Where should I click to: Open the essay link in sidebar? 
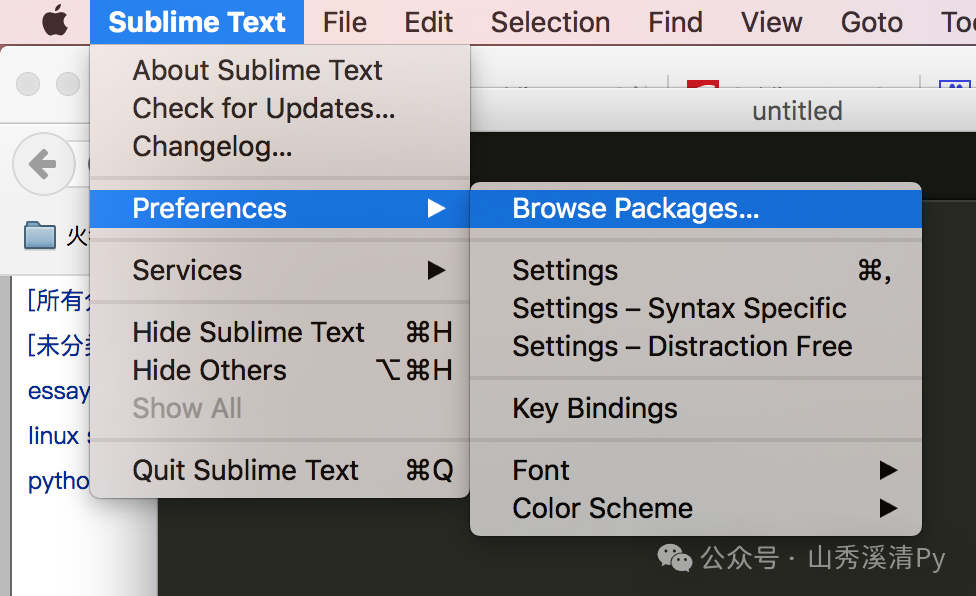pyautogui.click(x=59, y=391)
